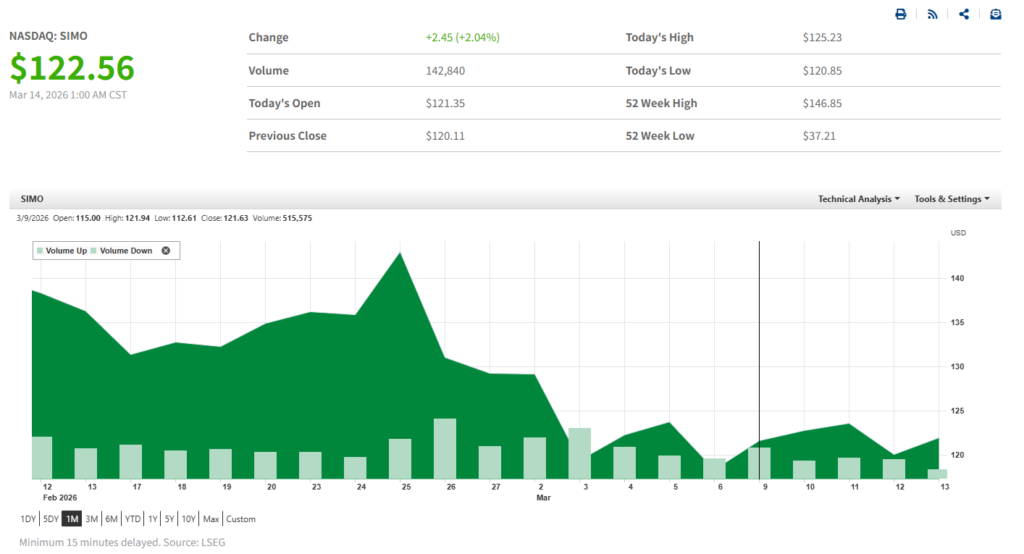This screenshot has width=1024, height=554.
Task: Open the RSS feed icon
Action: 932,14
